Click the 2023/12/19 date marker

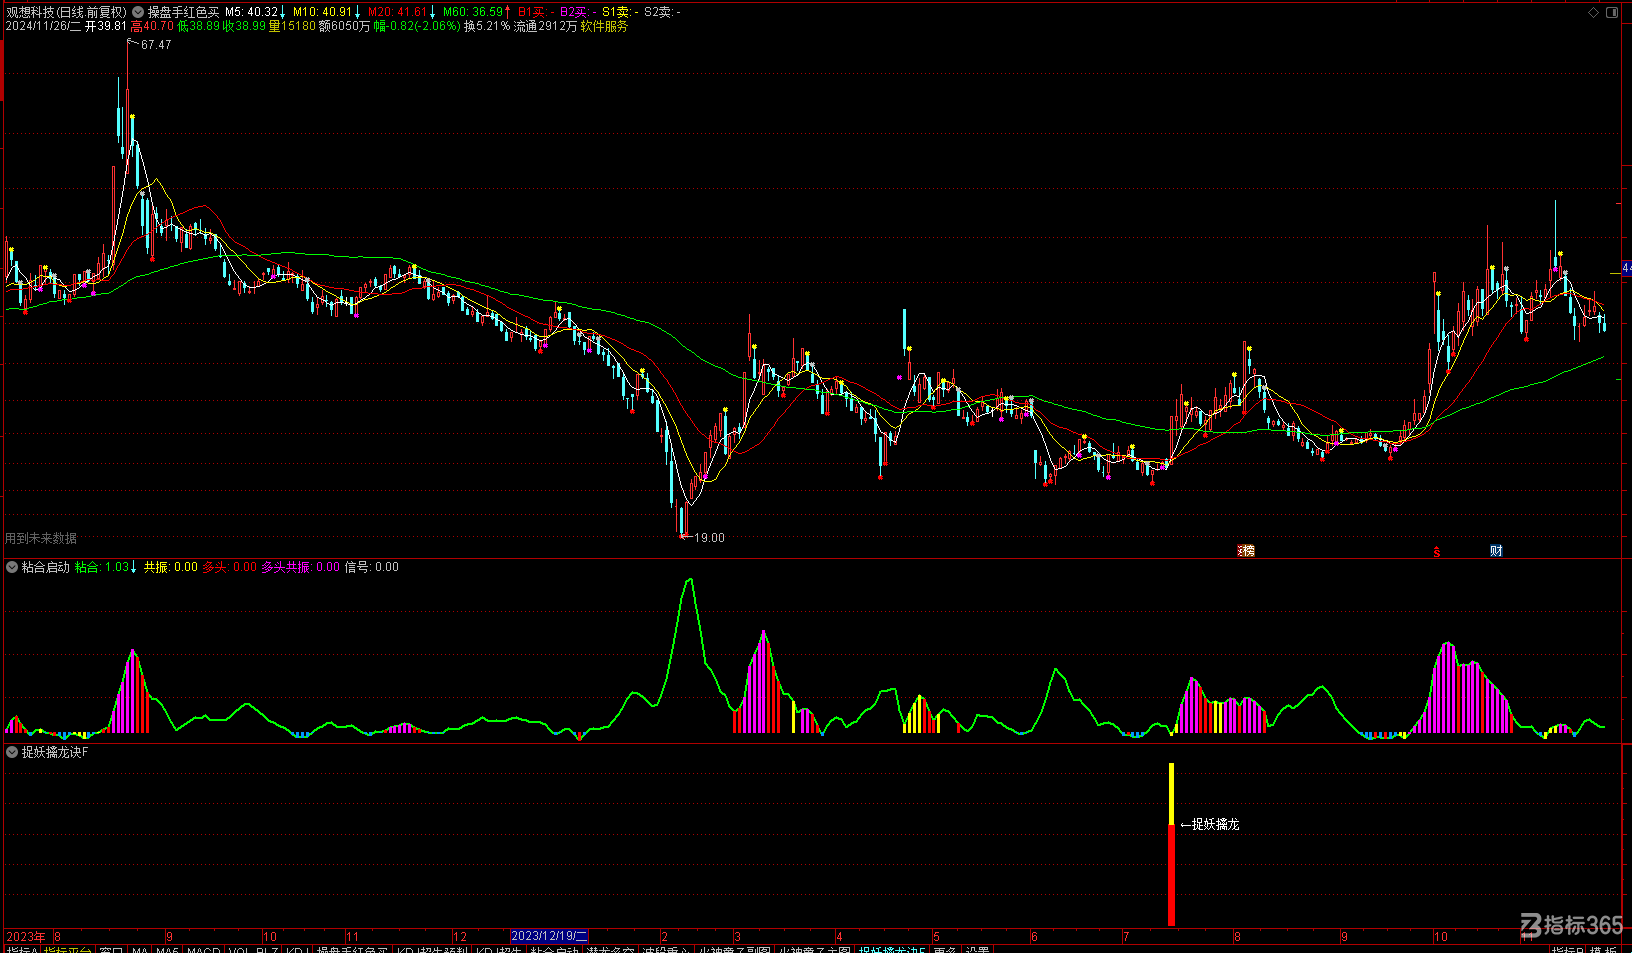(549, 937)
